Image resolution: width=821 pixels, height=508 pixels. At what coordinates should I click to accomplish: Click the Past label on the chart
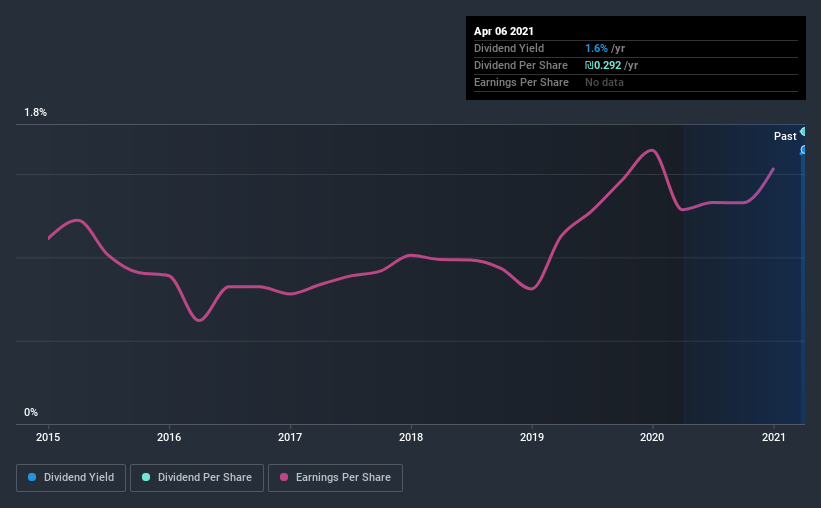click(x=785, y=136)
